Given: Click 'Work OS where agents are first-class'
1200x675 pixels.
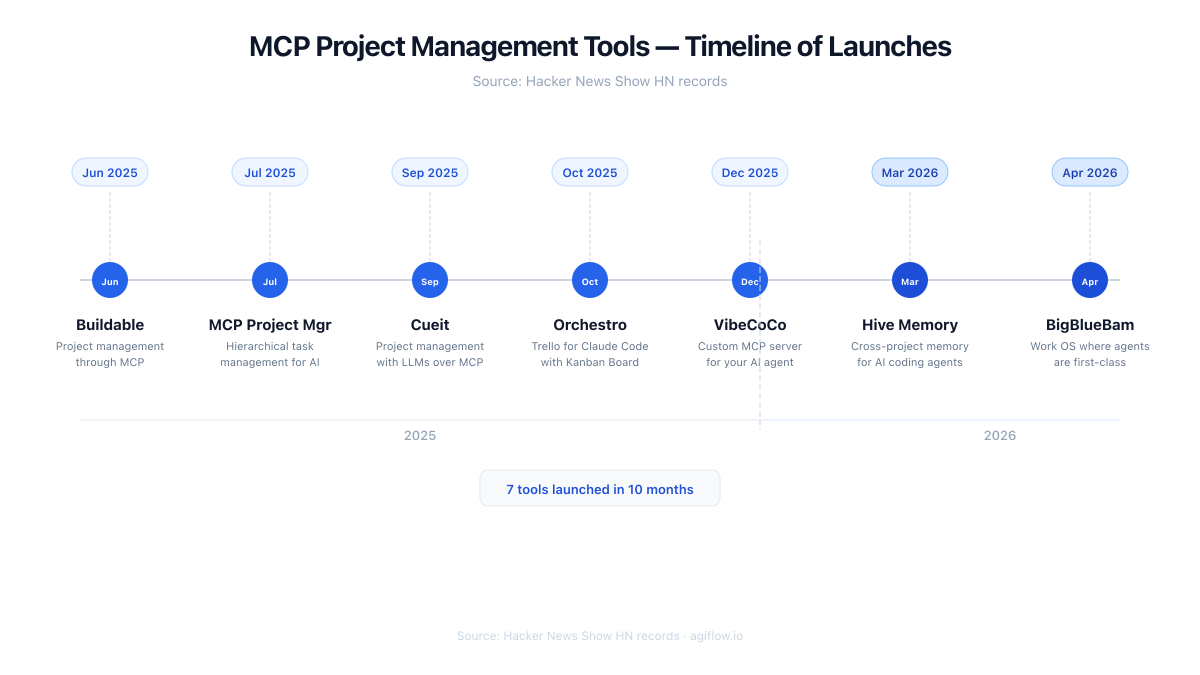Looking at the screenshot, I should click(x=1090, y=354).
